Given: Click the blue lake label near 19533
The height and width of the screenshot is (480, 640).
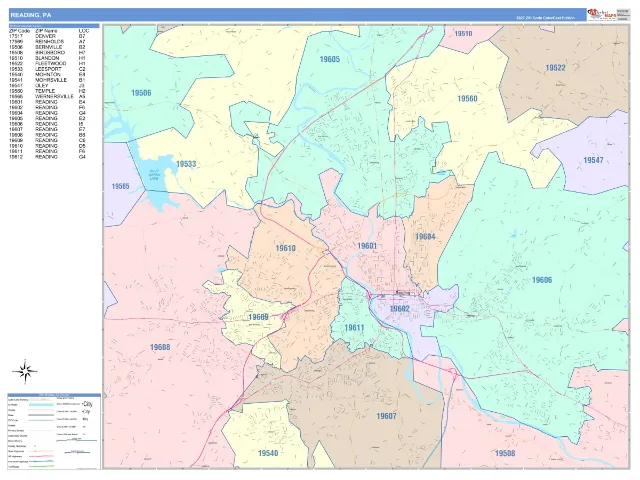Looking at the screenshot, I should tap(154, 175).
